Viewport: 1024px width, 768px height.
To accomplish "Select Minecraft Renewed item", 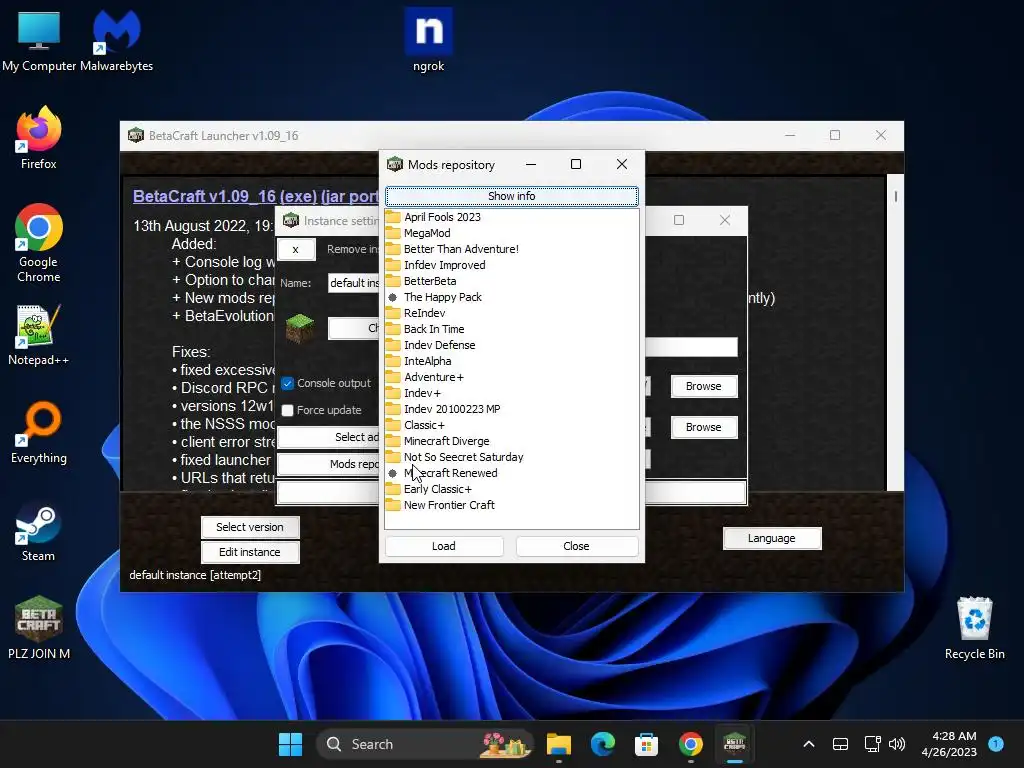I will [451, 473].
